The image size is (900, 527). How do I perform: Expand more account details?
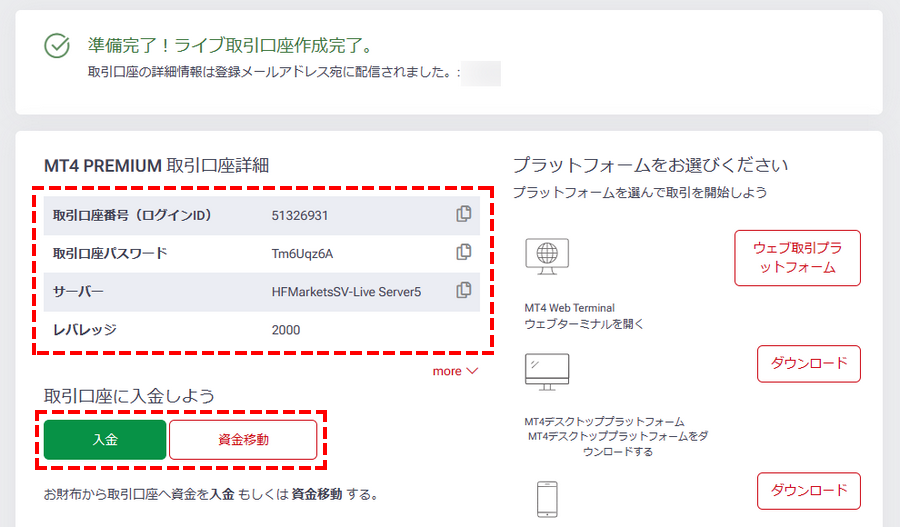click(455, 371)
